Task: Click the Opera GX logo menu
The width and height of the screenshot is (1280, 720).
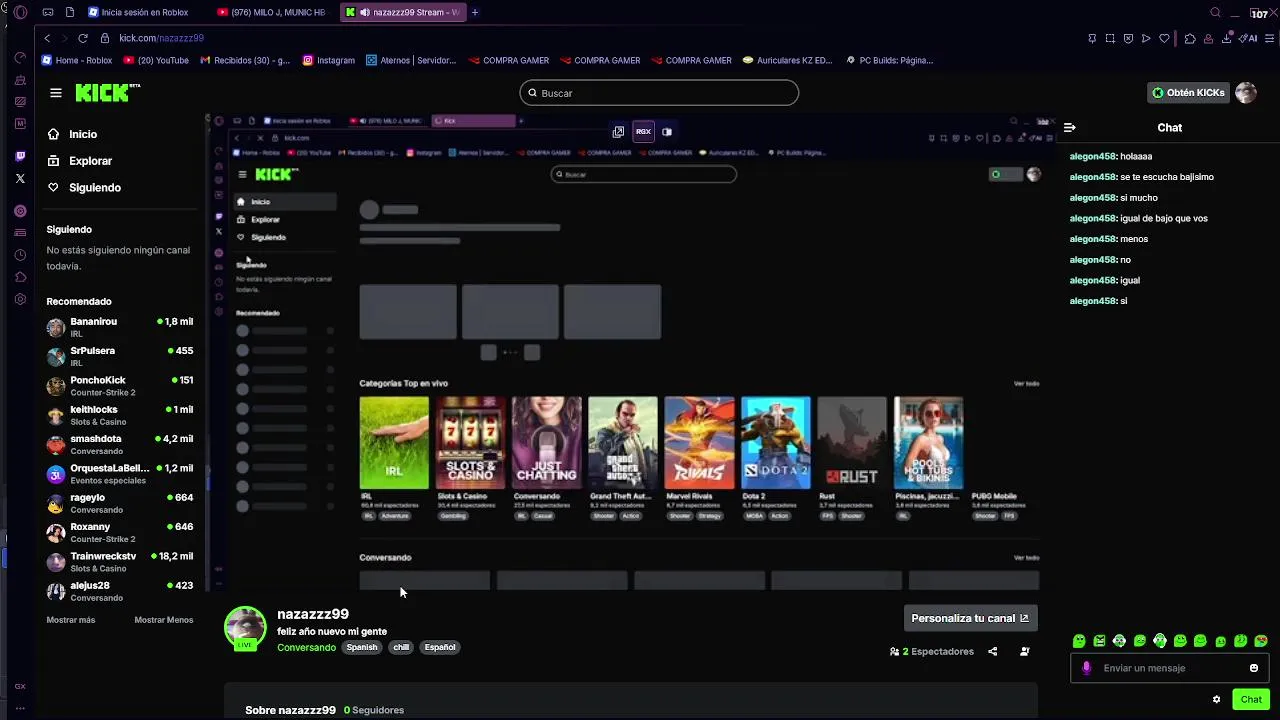Action: [x=20, y=12]
